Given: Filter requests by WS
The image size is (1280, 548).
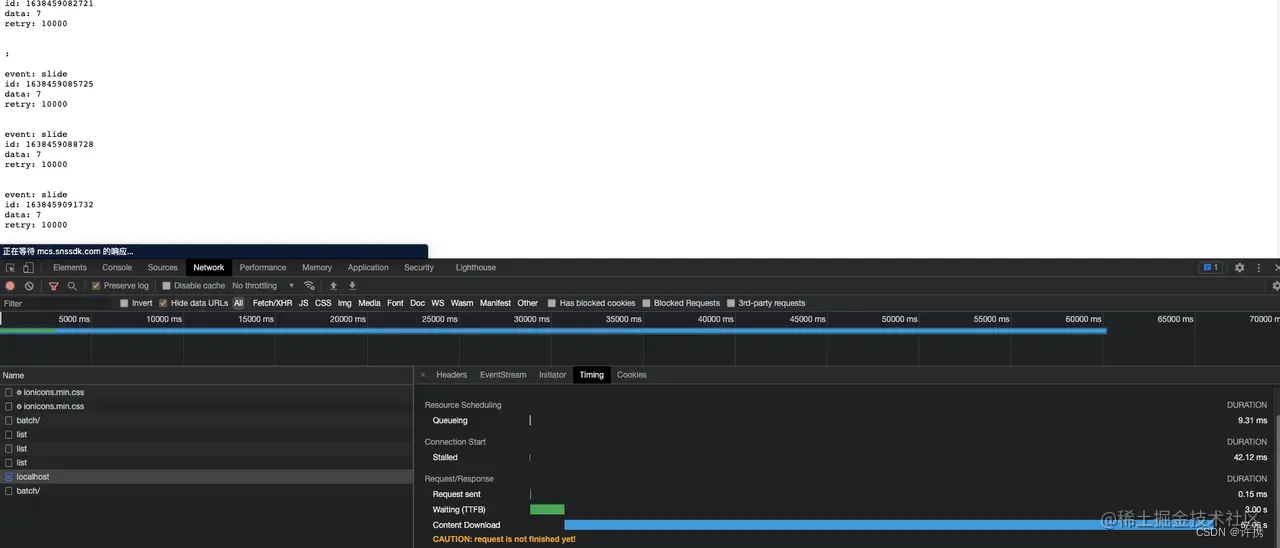Looking at the screenshot, I should [438, 303].
